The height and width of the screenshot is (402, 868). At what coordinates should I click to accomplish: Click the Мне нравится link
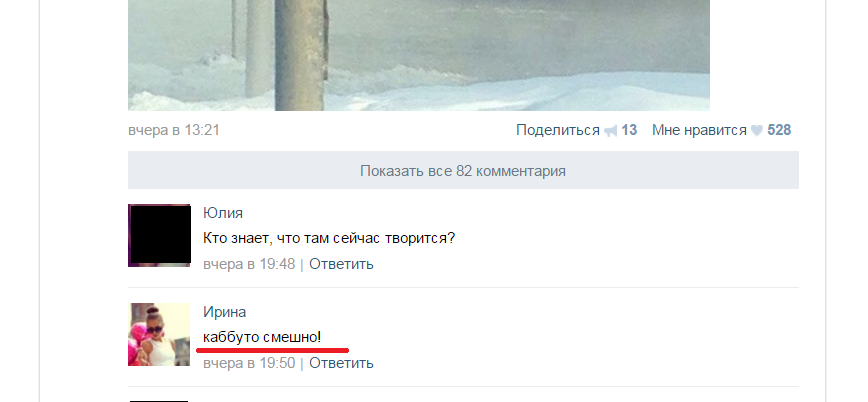point(699,130)
